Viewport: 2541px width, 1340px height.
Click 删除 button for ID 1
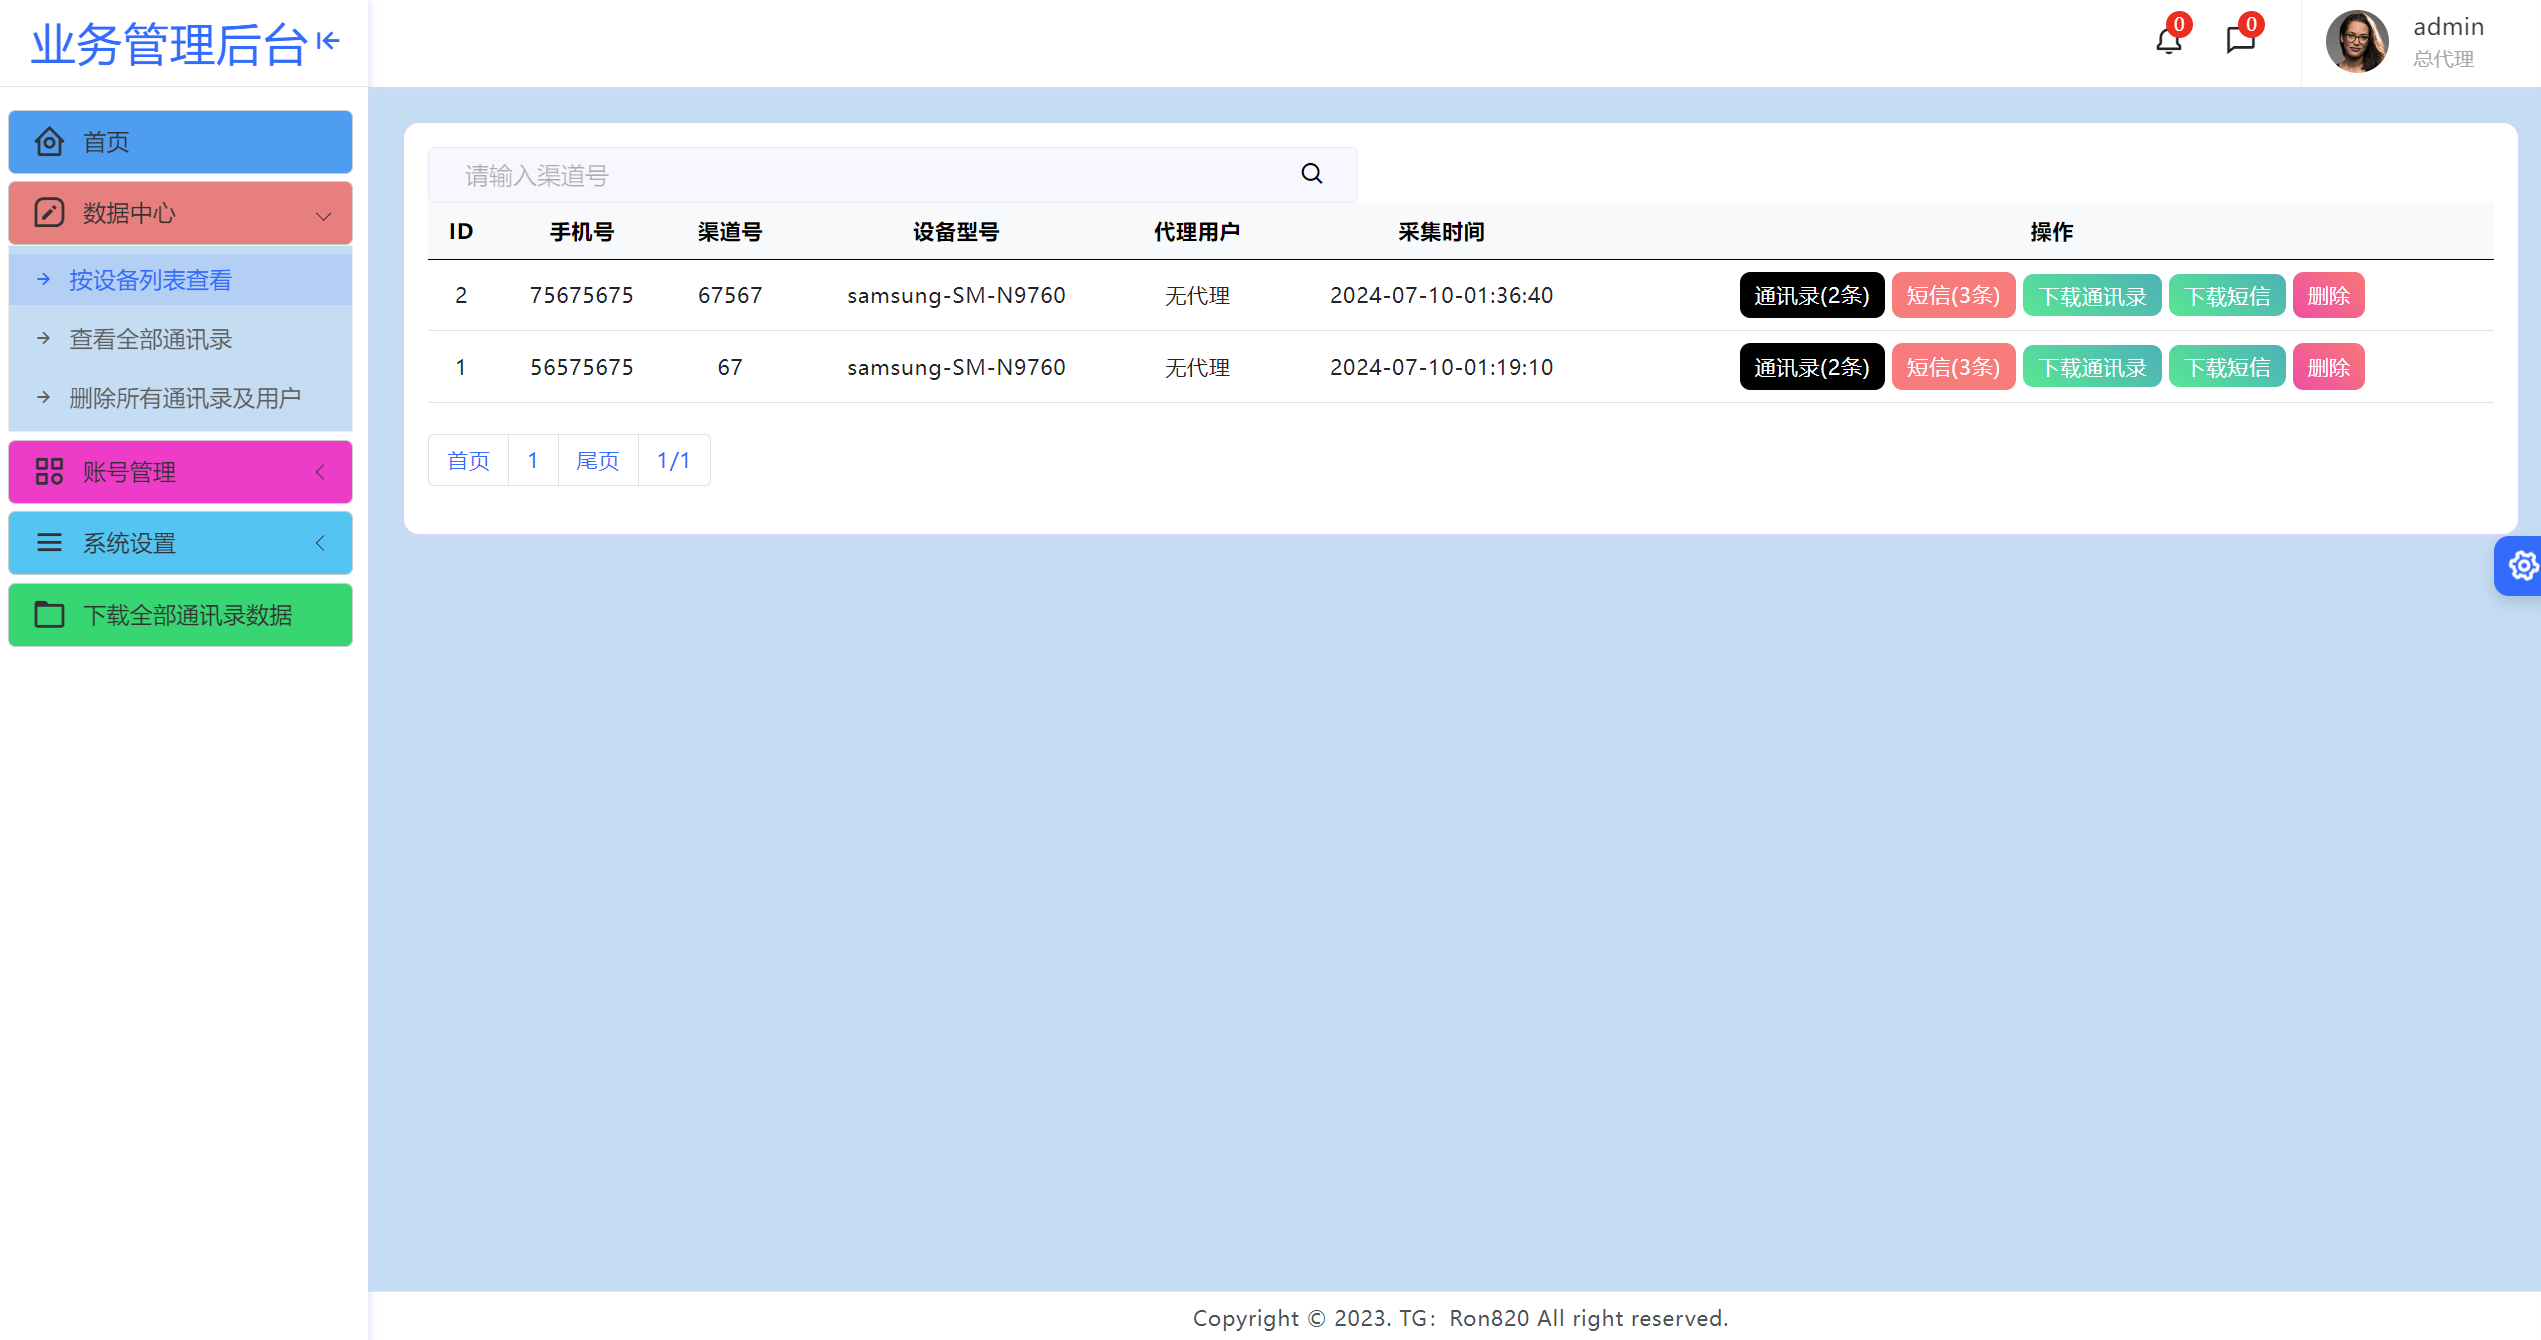click(x=2326, y=365)
